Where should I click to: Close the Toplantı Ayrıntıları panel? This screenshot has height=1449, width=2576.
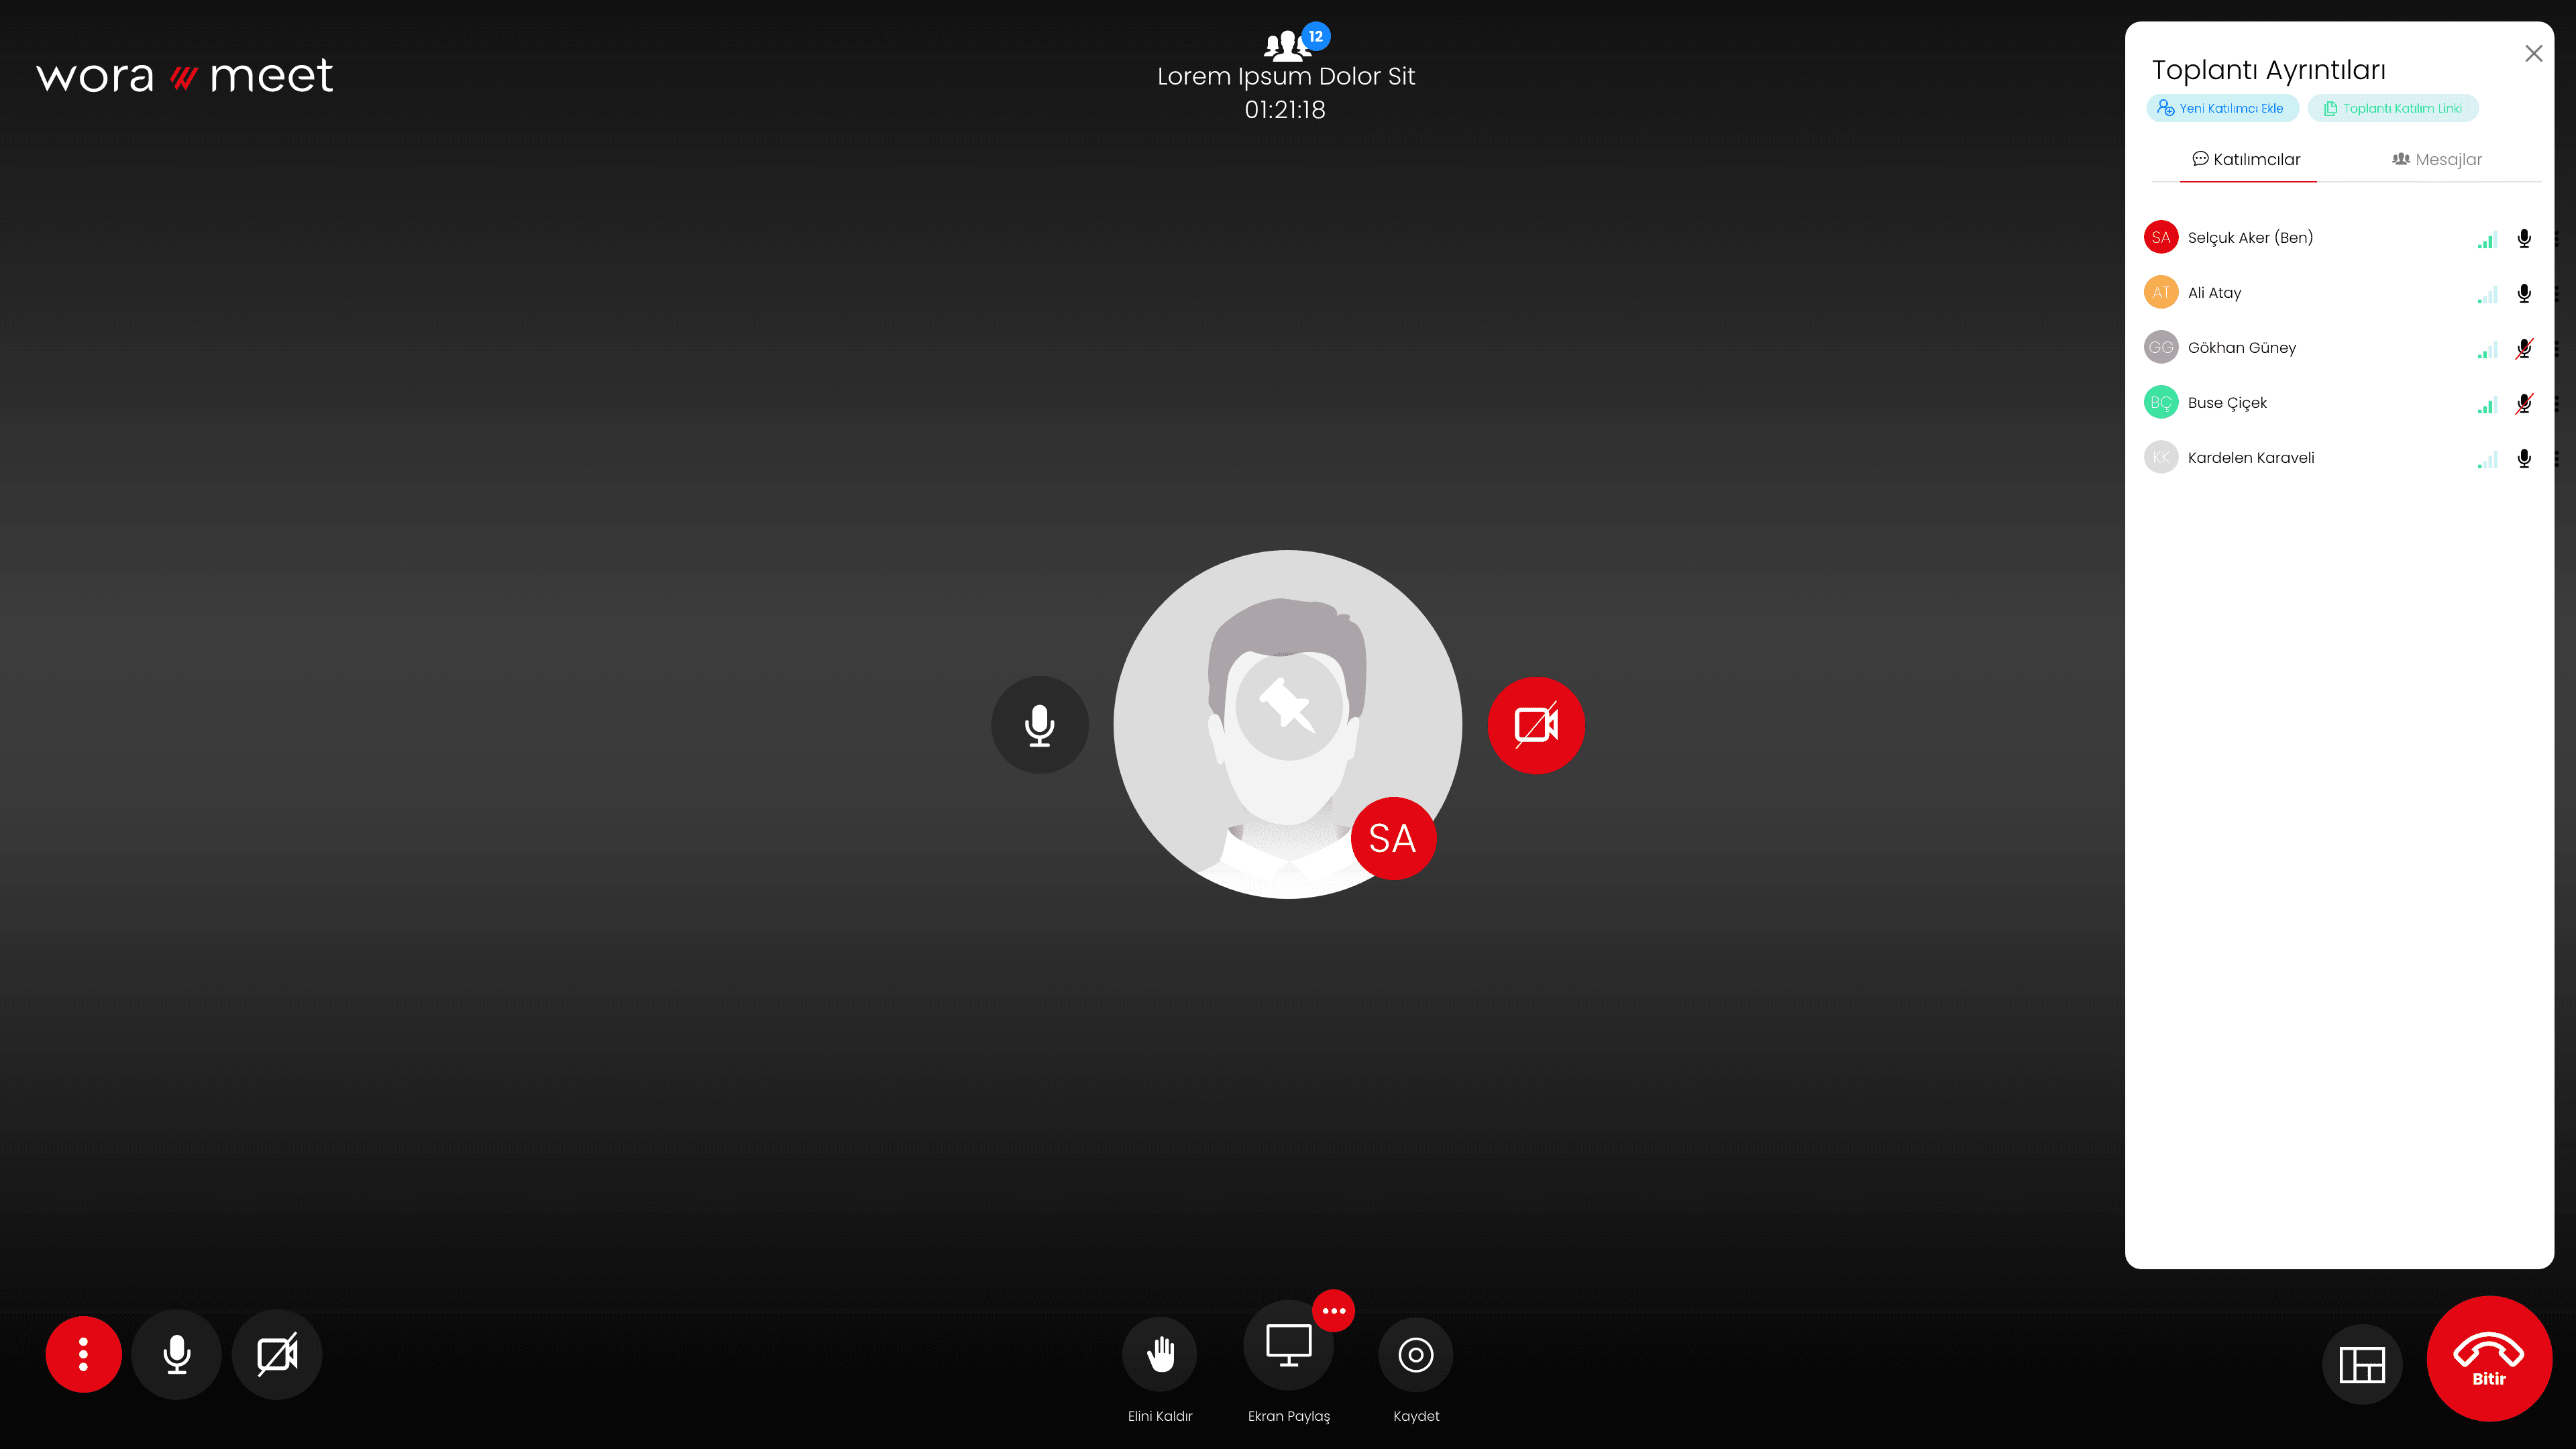pos(2533,54)
